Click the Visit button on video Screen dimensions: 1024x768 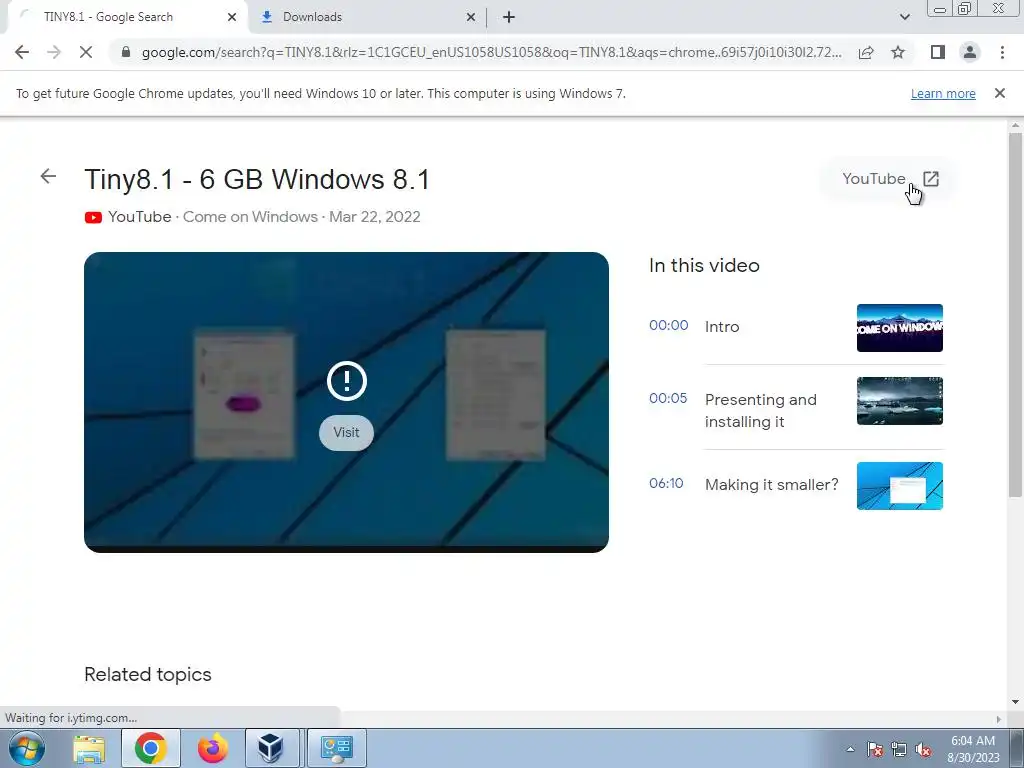pyautogui.click(x=346, y=432)
